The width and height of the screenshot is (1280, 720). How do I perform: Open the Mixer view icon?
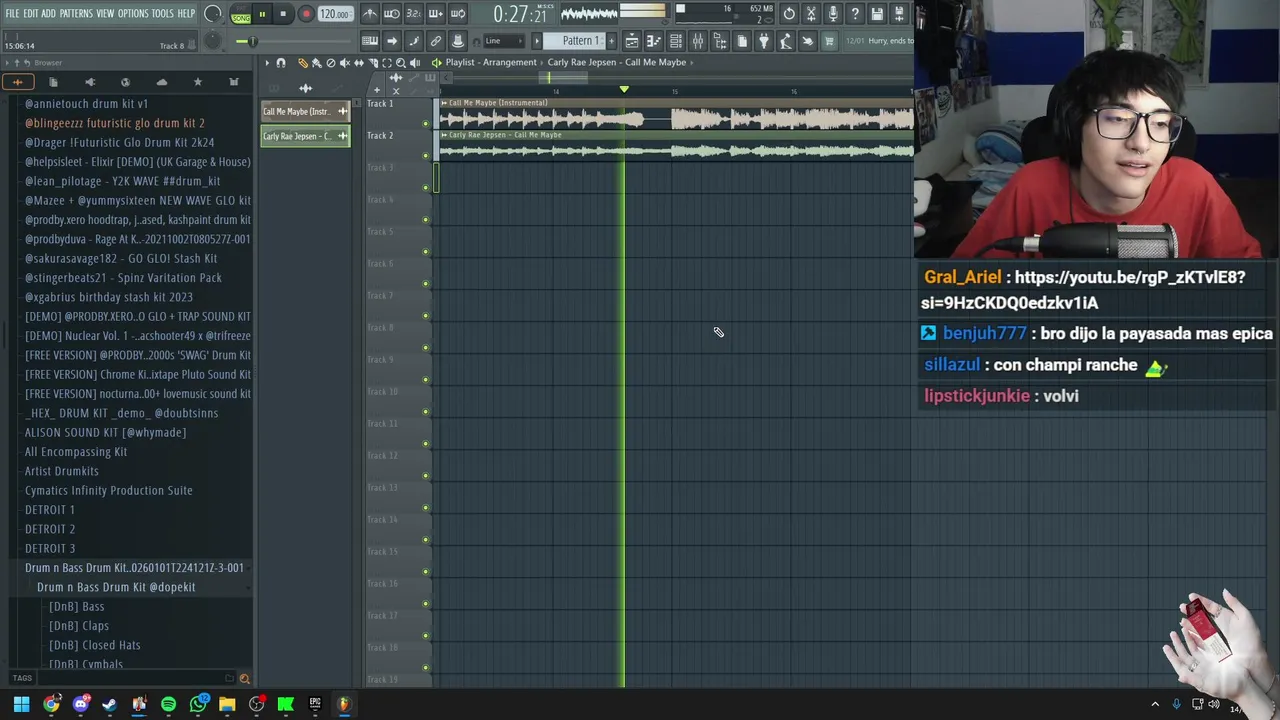[x=698, y=41]
